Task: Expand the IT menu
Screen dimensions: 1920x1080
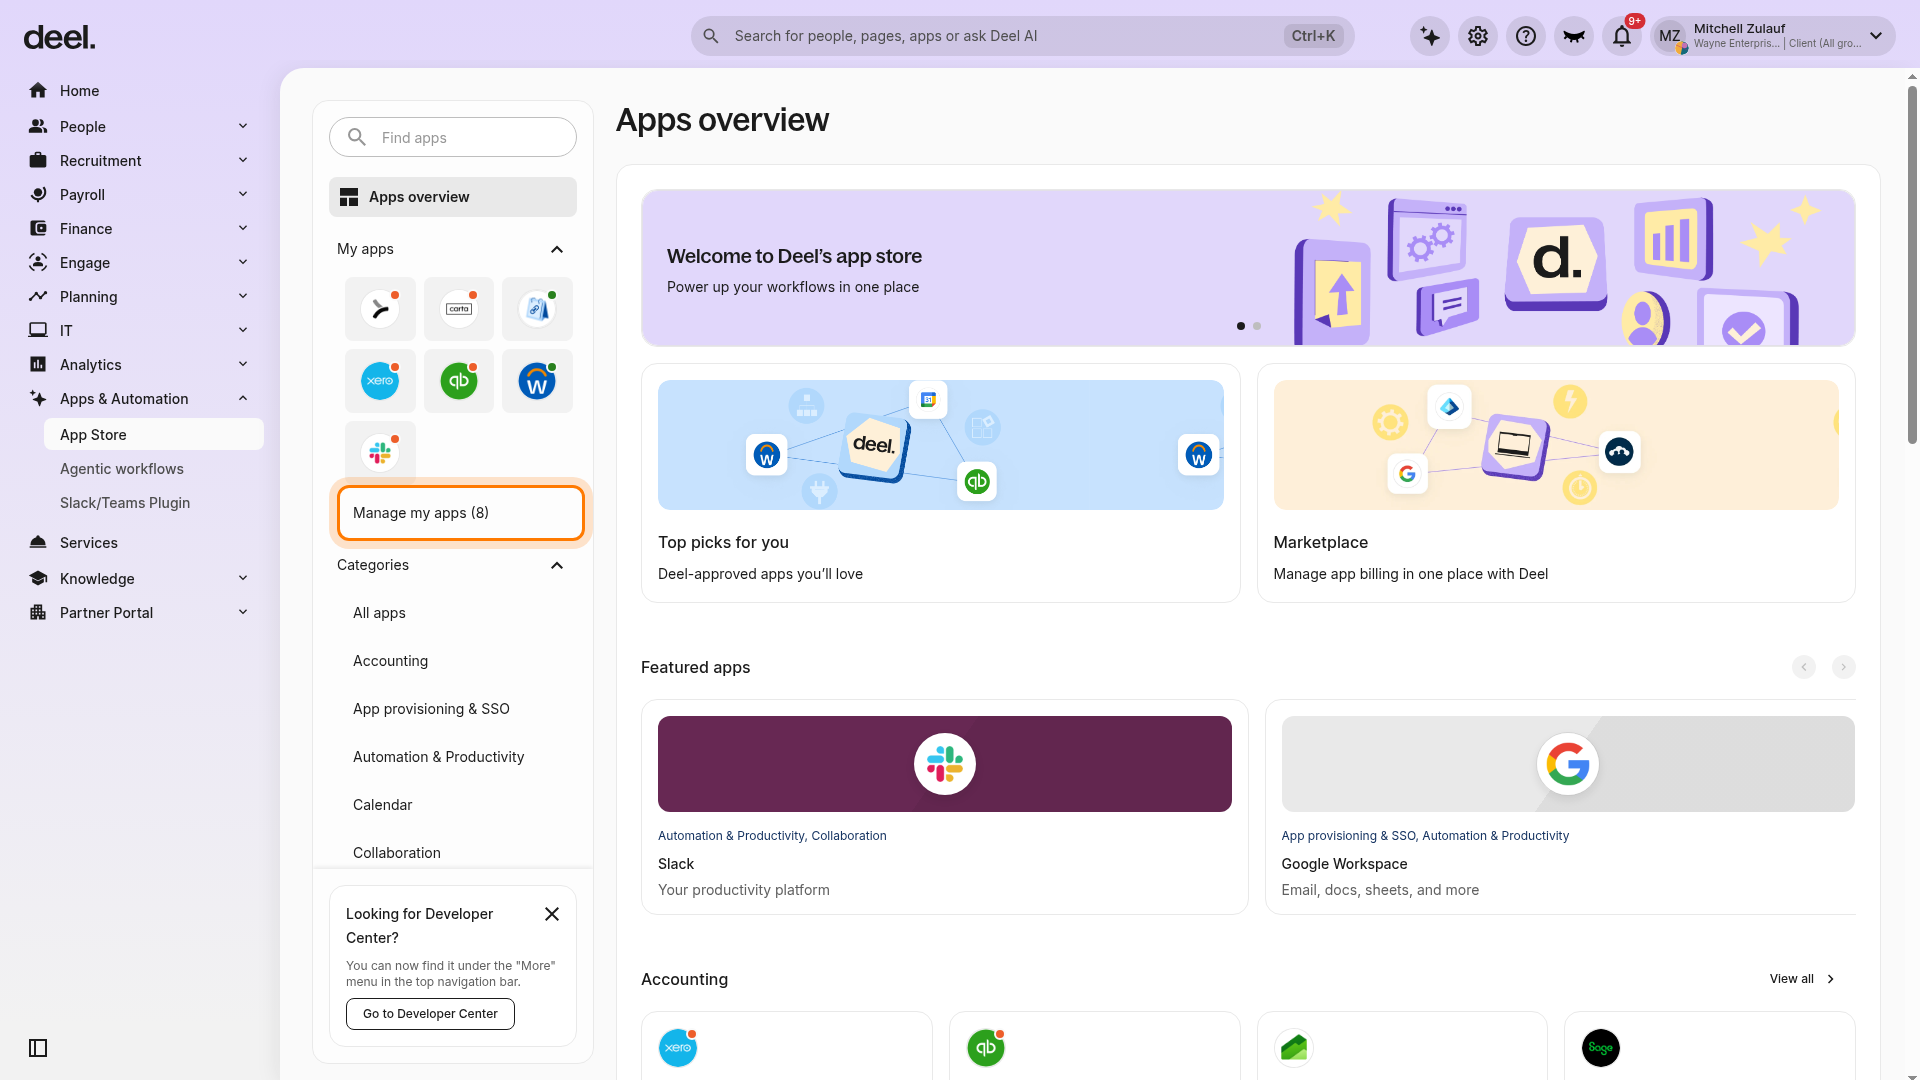Action: (x=243, y=330)
